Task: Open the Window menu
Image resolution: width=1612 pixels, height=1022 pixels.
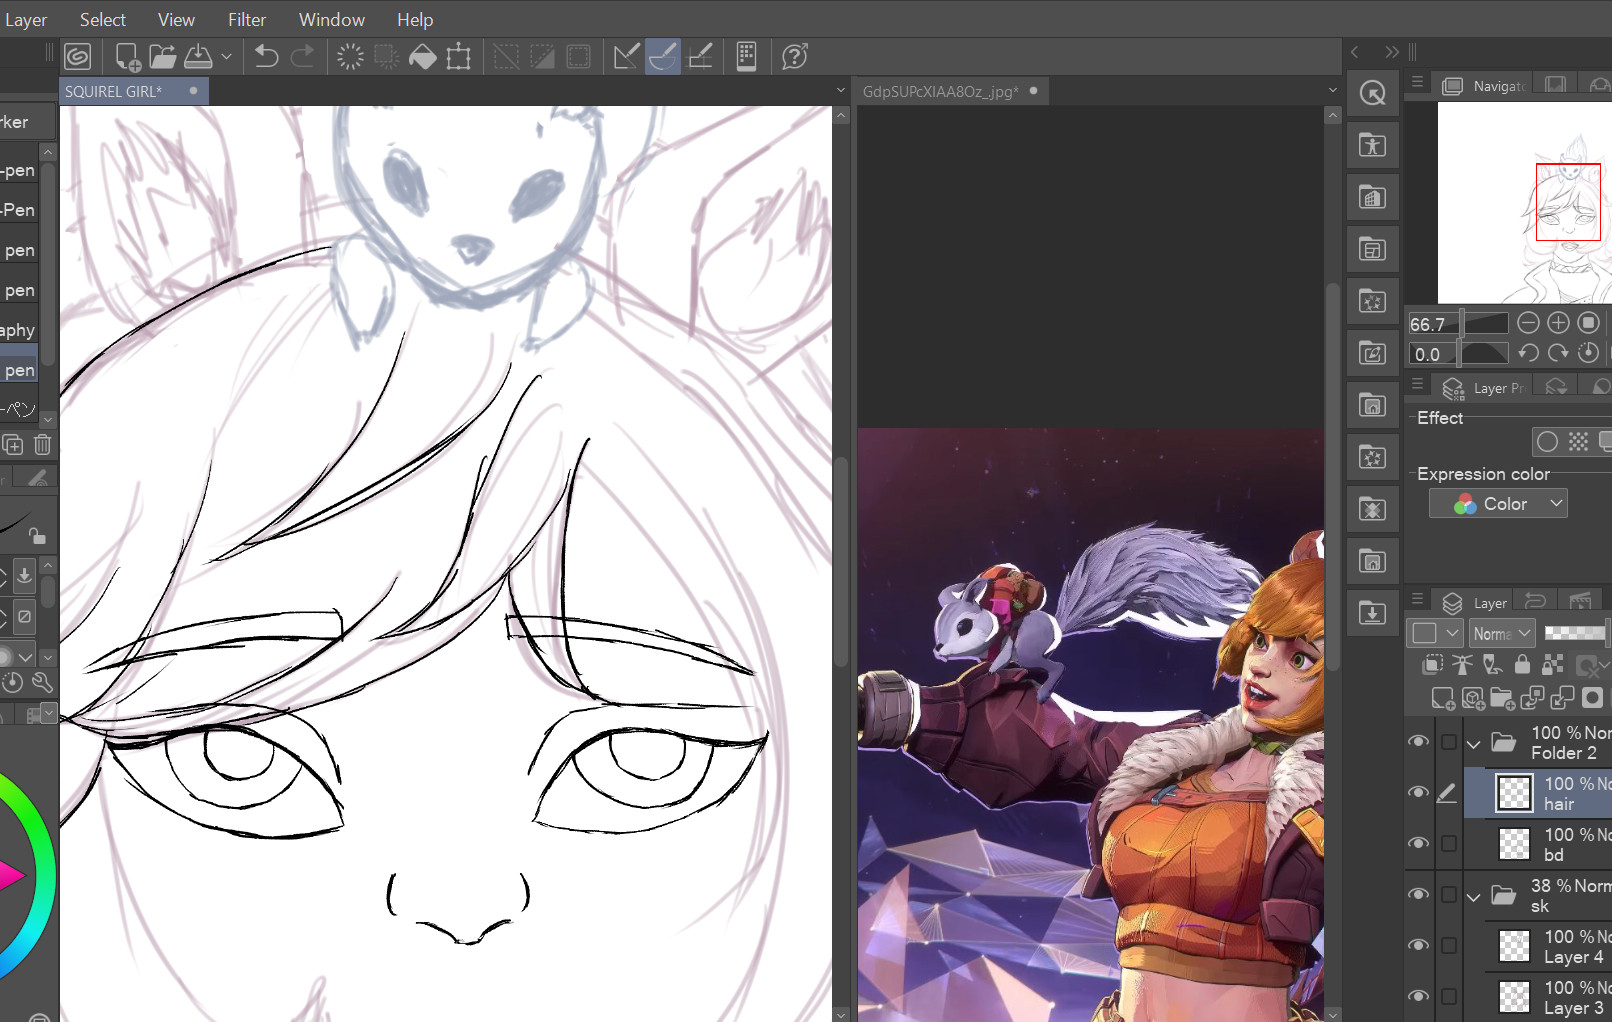Action: [x=332, y=19]
